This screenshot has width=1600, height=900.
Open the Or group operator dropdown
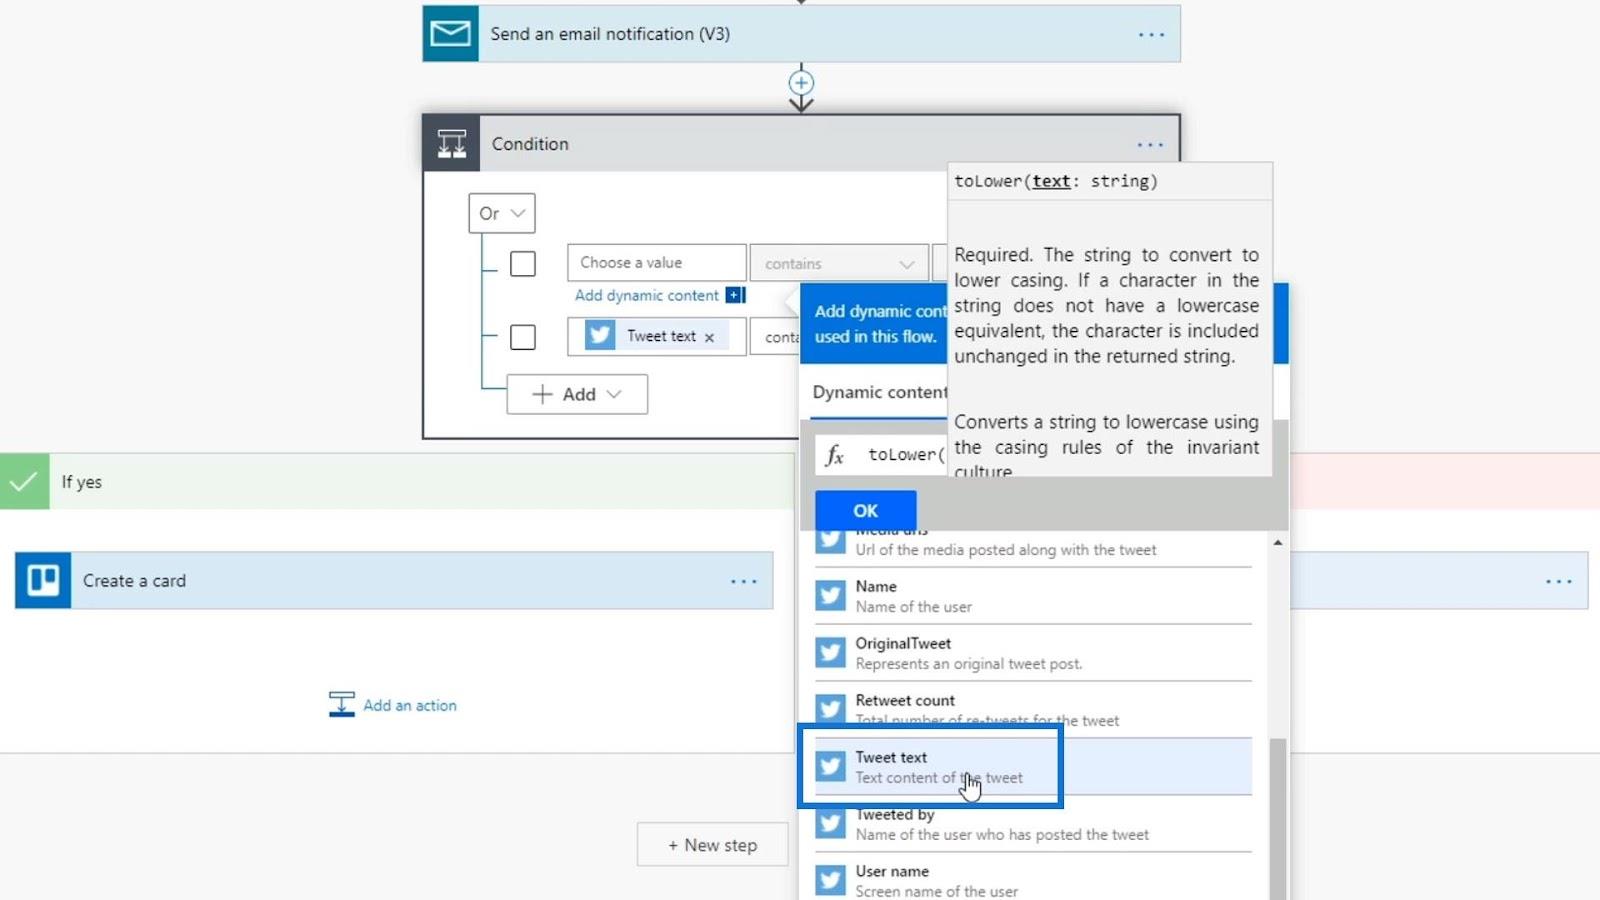click(502, 213)
